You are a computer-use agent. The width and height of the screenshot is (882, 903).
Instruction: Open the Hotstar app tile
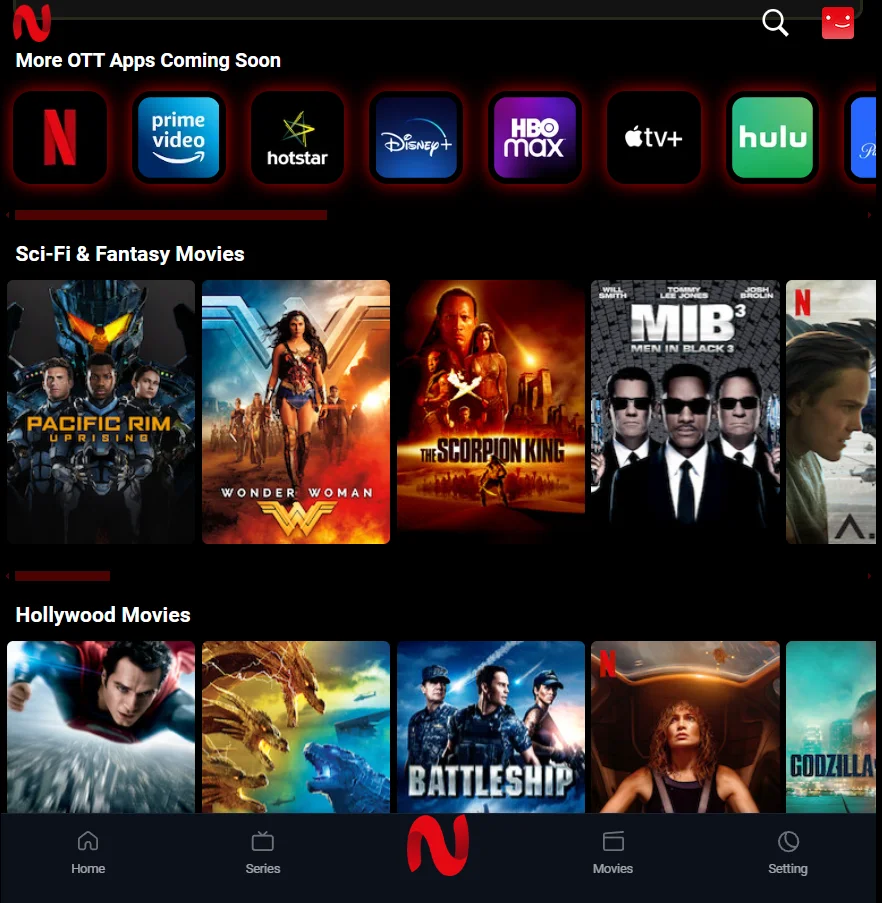[x=297, y=138]
